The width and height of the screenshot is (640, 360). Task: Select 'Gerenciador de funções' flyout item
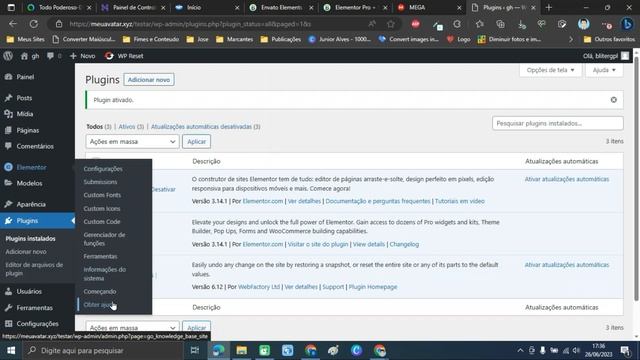click(x=104, y=239)
